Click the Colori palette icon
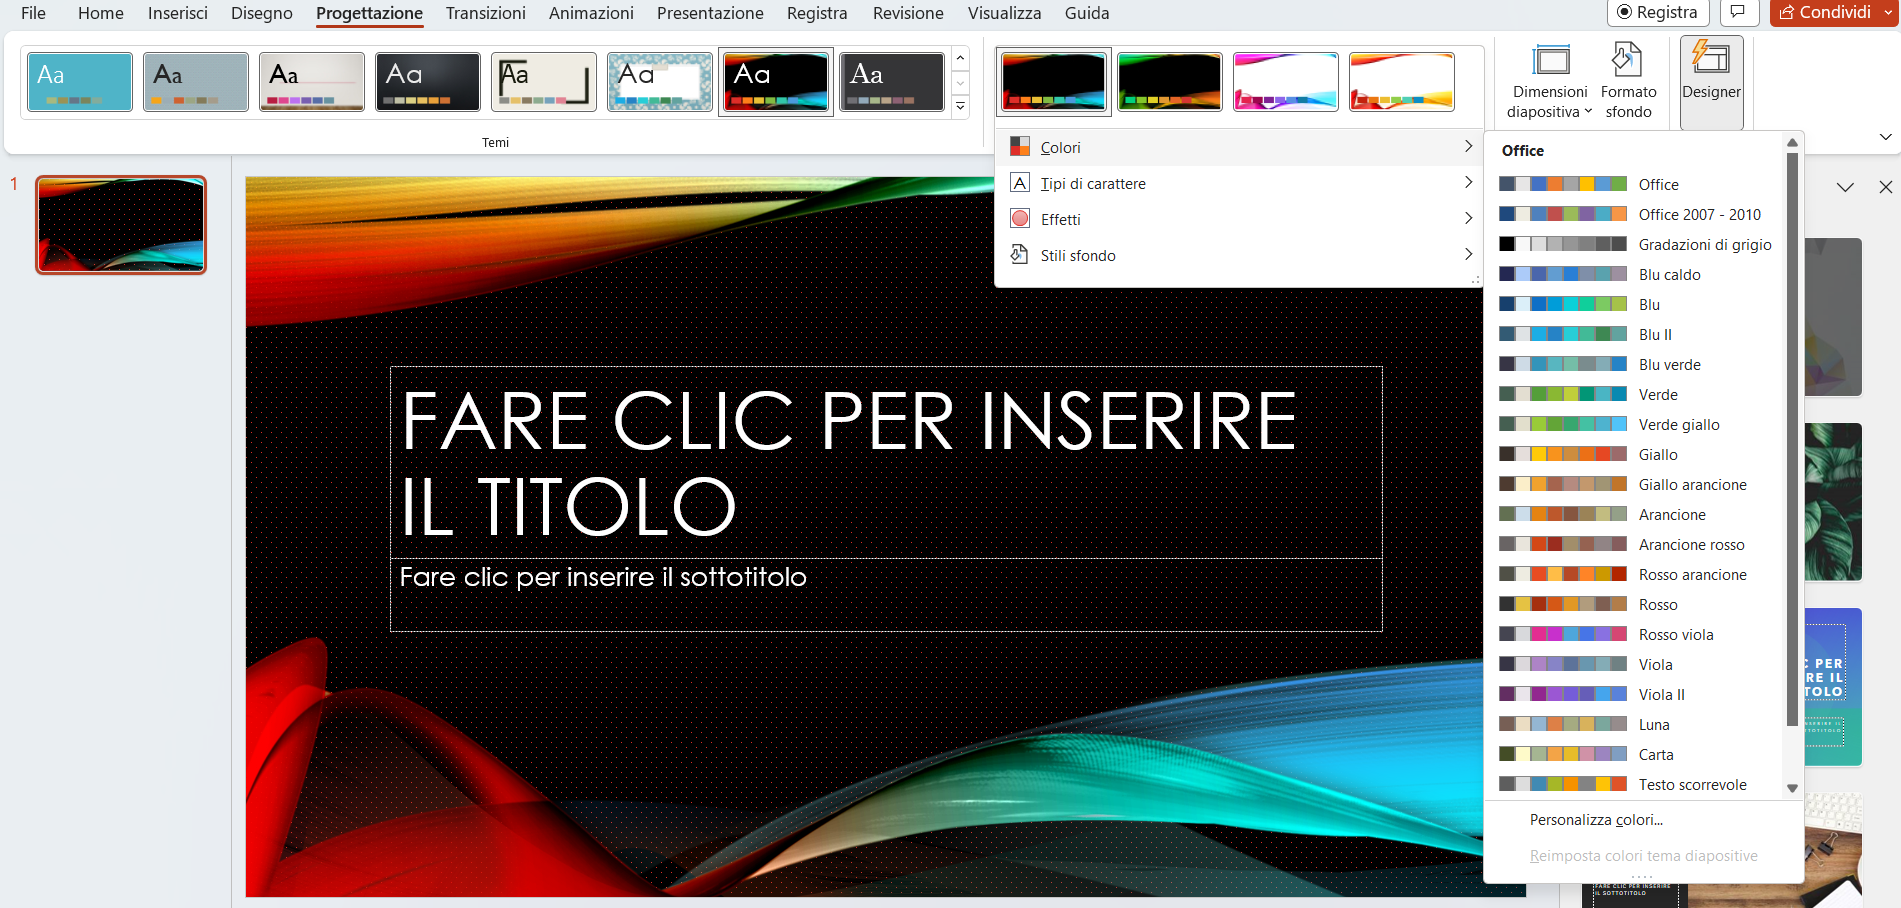 1020,146
